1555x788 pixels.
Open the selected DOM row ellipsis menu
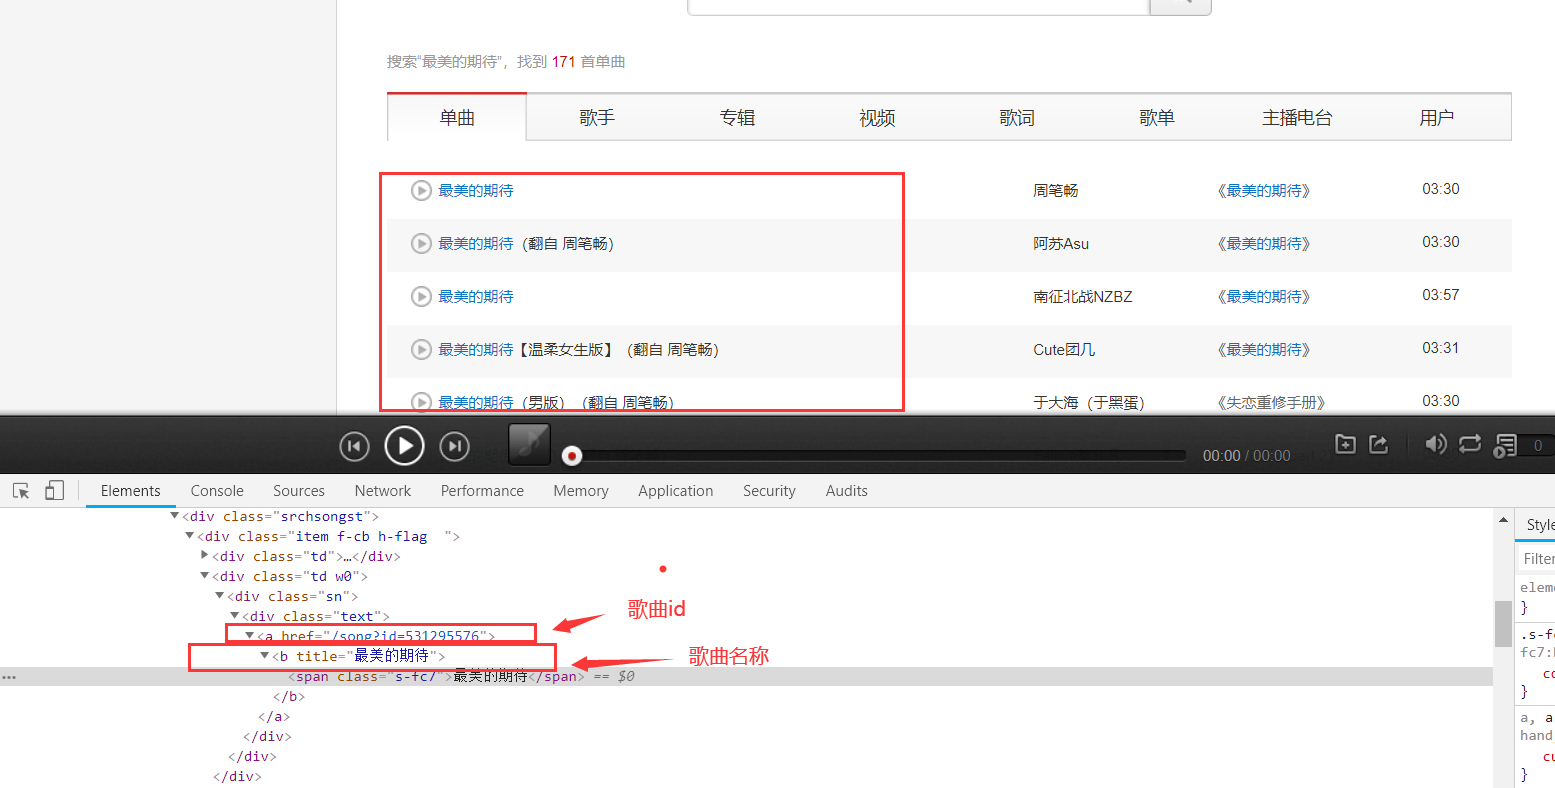point(9,677)
